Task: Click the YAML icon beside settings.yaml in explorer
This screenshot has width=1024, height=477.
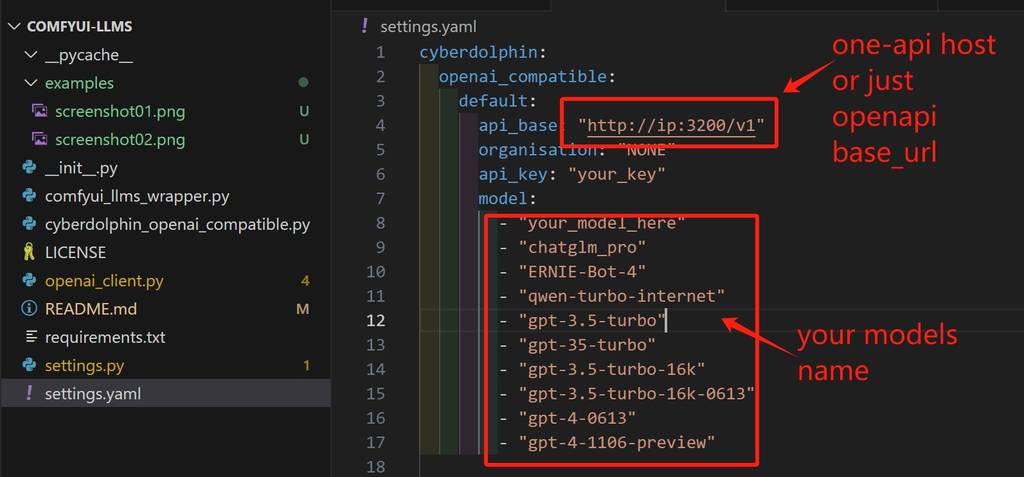Action: 29,394
